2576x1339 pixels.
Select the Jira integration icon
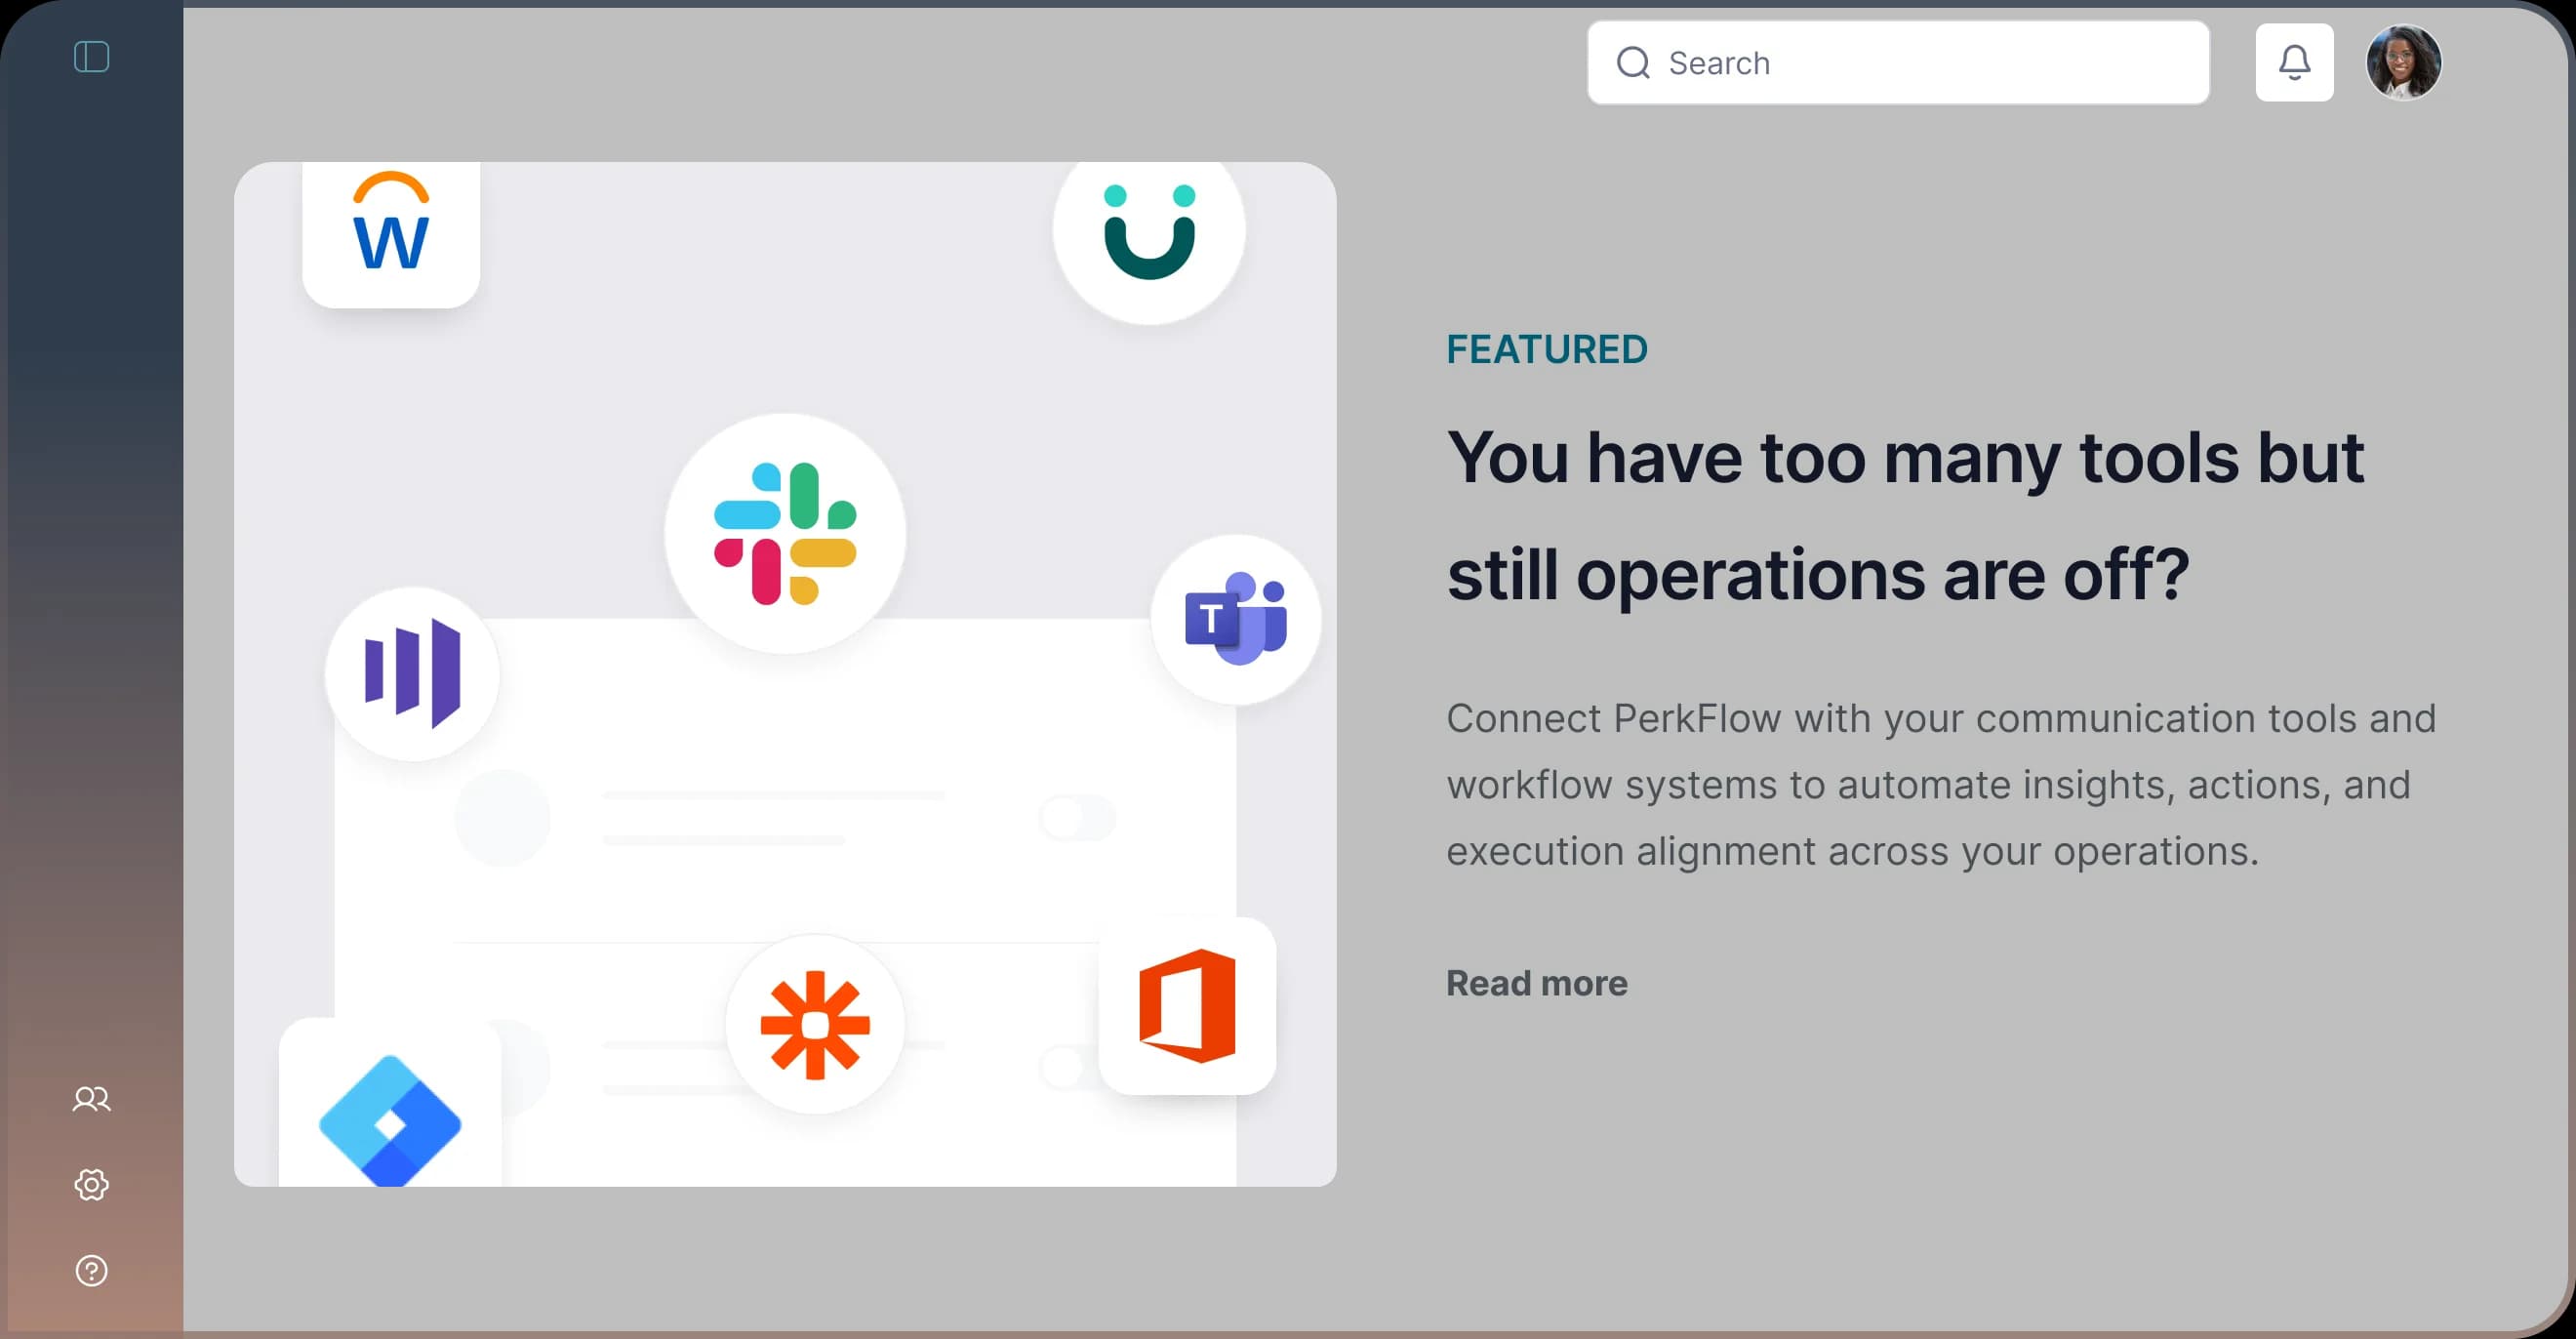[390, 1120]
